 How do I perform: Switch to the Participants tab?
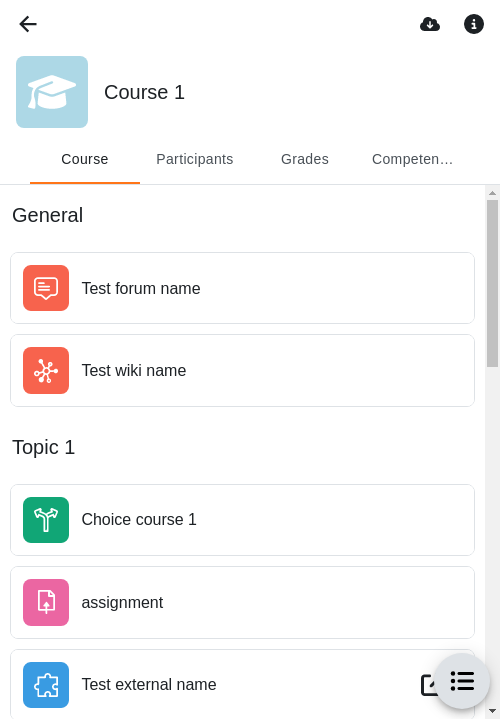(x=195, y=159)
